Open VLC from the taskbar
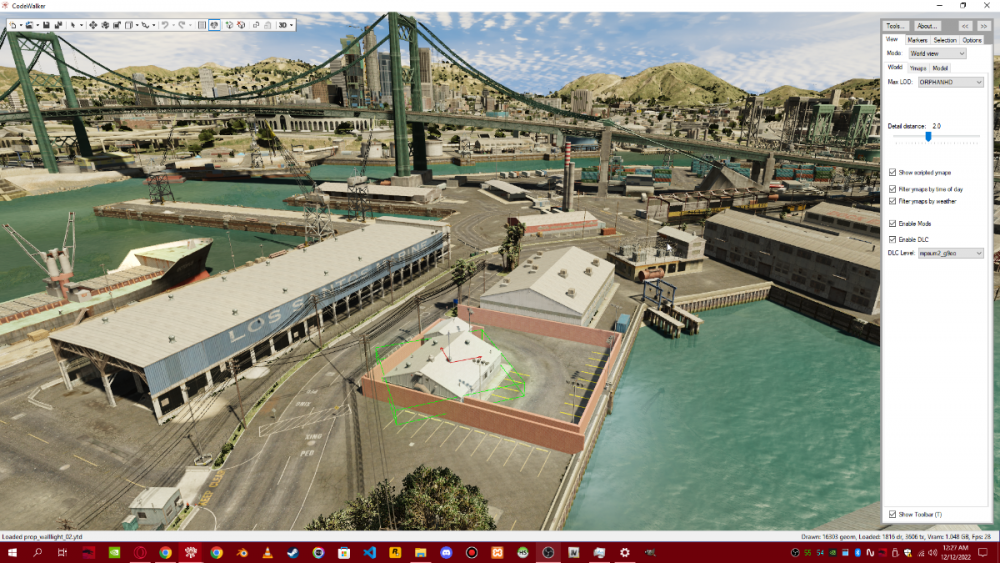Viewport: 1000px width, 563px height. 267,552
